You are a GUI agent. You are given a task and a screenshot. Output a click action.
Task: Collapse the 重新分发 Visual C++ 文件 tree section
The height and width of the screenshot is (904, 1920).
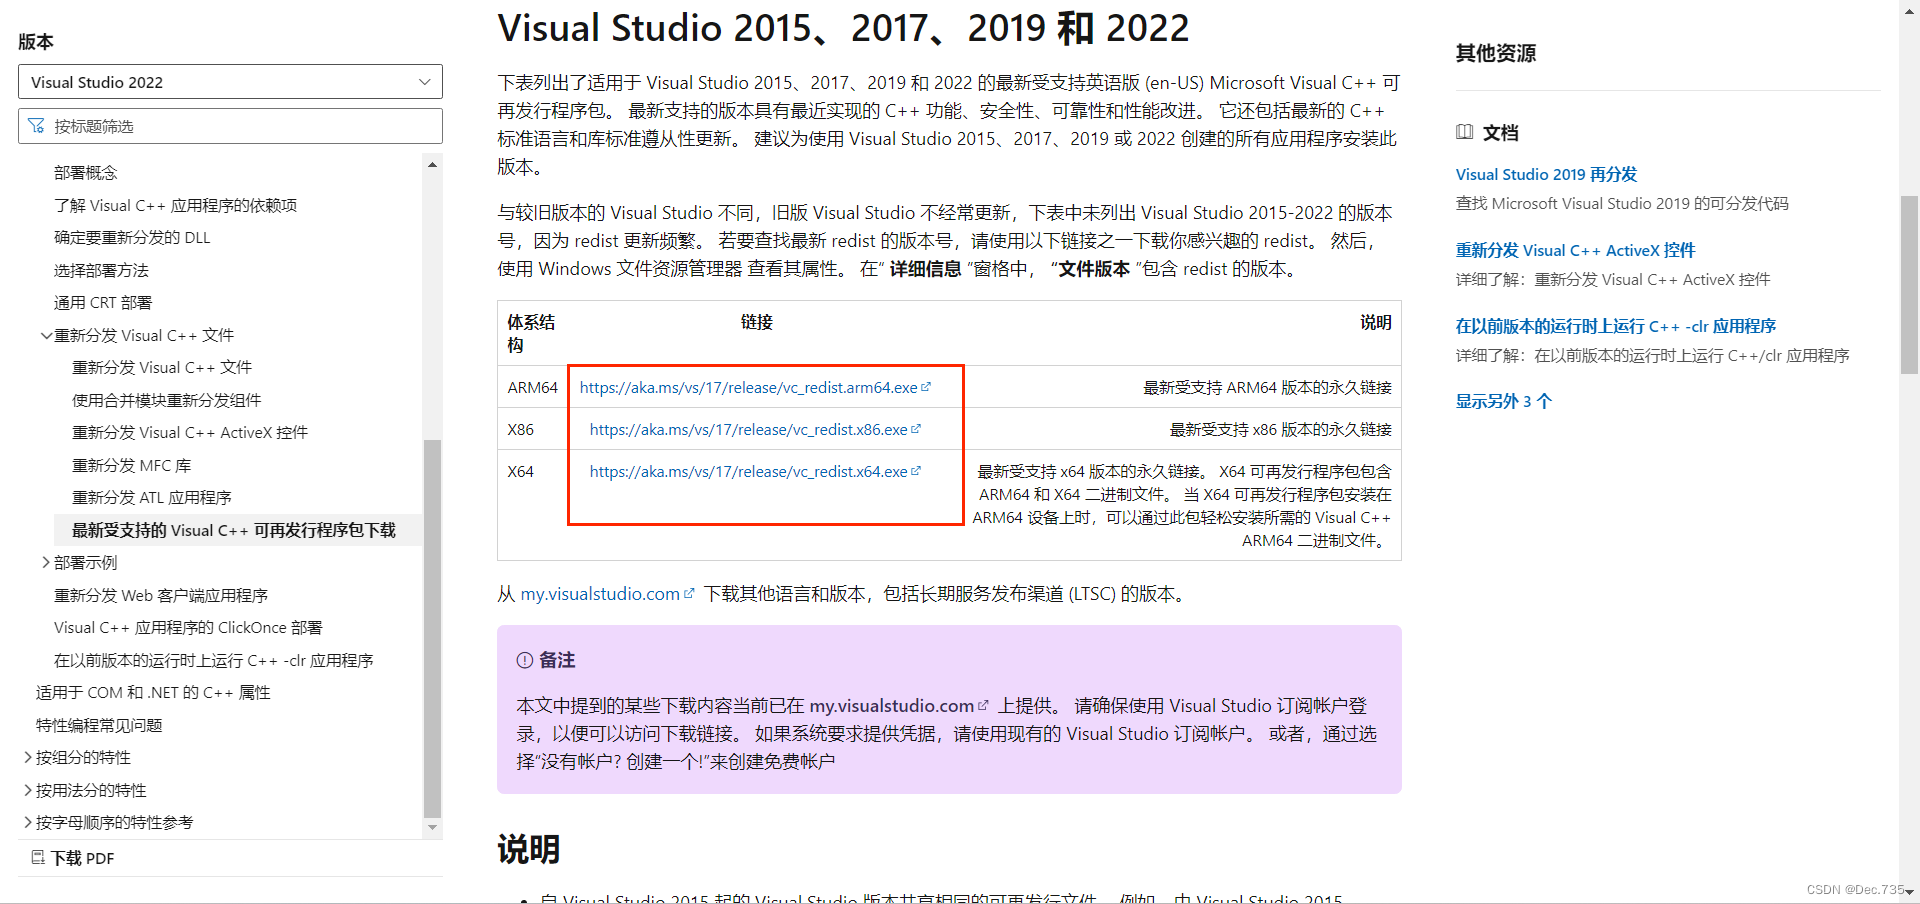pos(46,335)
